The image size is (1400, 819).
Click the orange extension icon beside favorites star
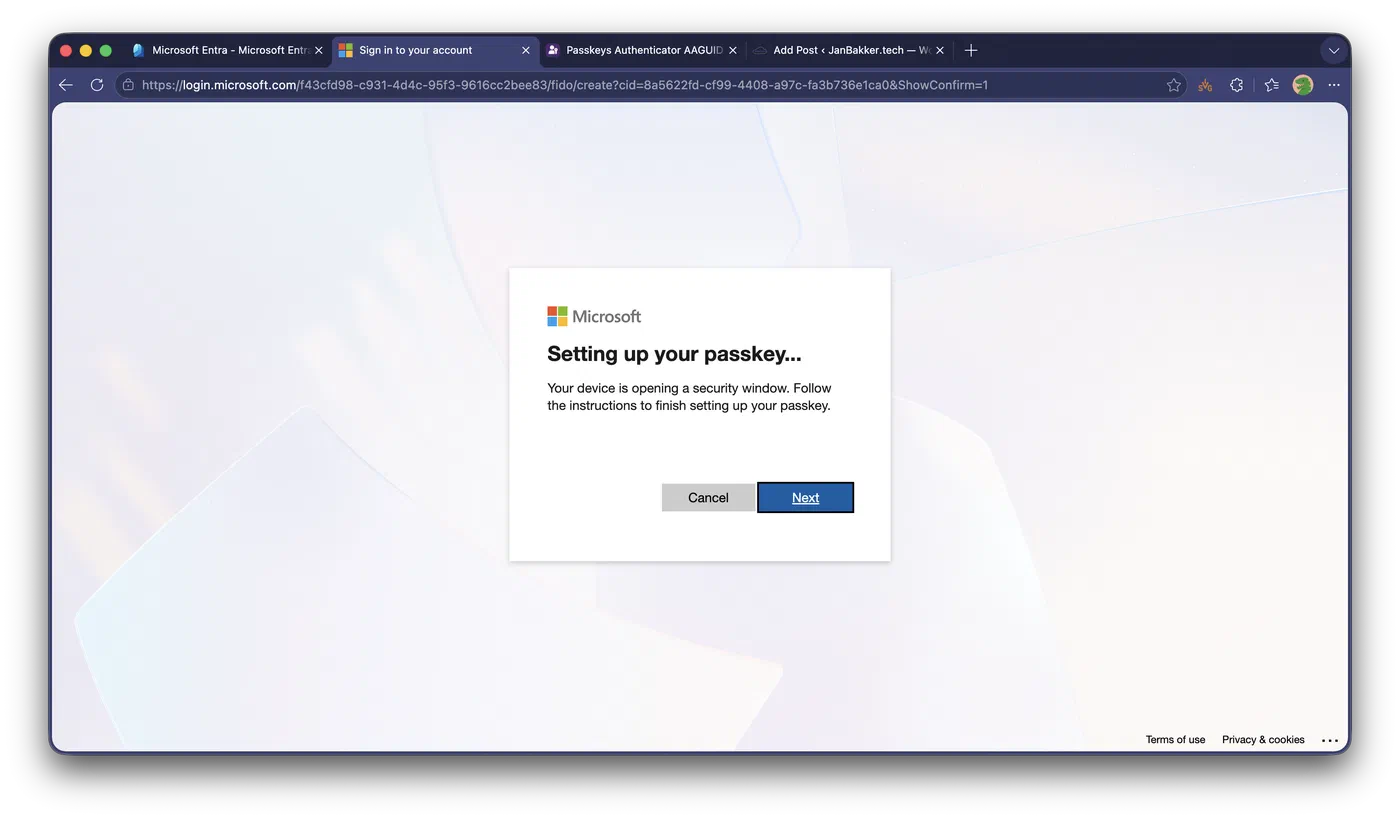(x=1206, y=85)
